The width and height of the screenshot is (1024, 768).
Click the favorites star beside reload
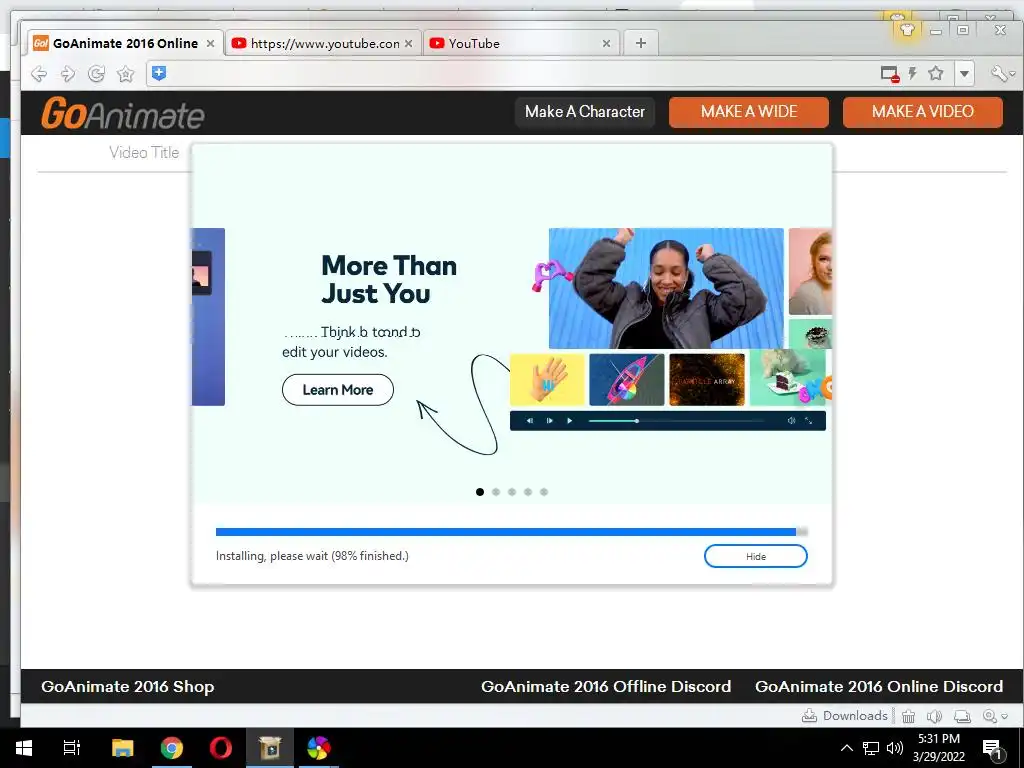coord(125,74)
